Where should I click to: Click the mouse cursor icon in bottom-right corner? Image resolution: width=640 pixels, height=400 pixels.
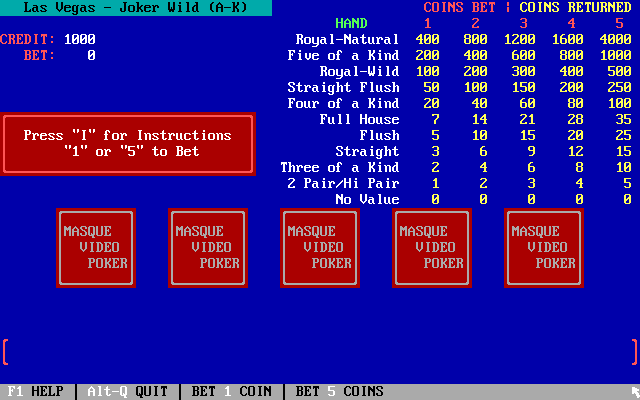pyautogui.click(x=635, y=392)
